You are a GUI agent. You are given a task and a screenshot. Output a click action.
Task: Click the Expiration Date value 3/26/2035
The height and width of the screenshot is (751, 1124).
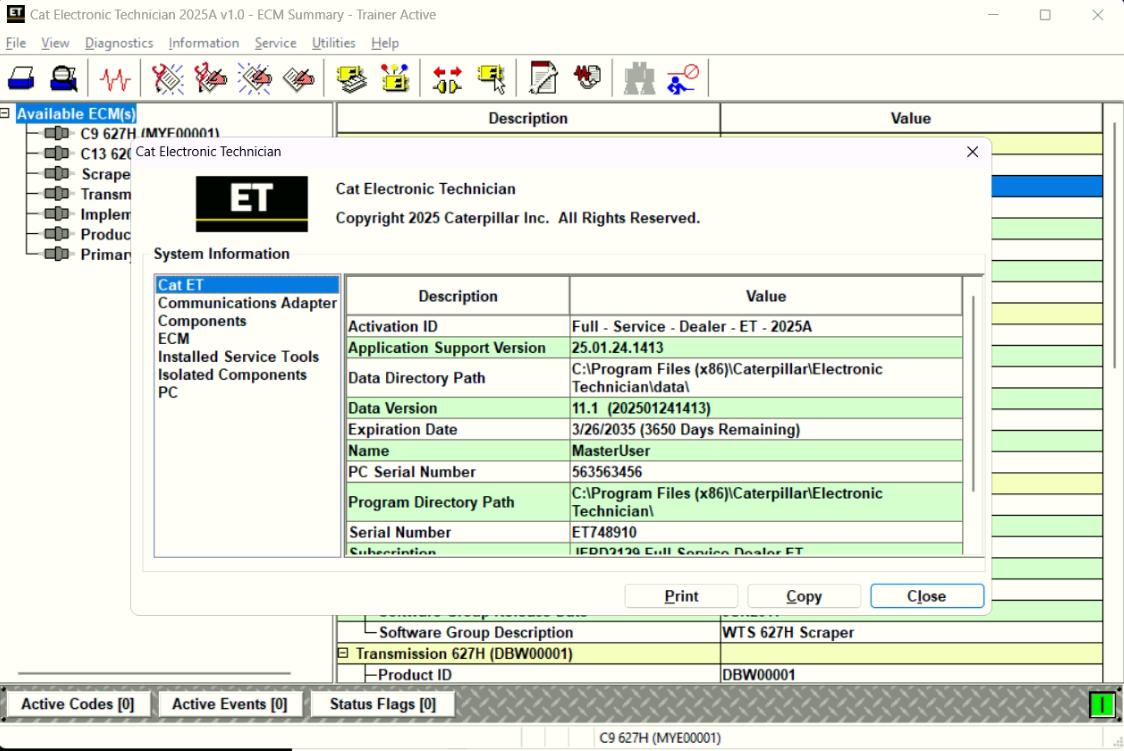[685, 429]
